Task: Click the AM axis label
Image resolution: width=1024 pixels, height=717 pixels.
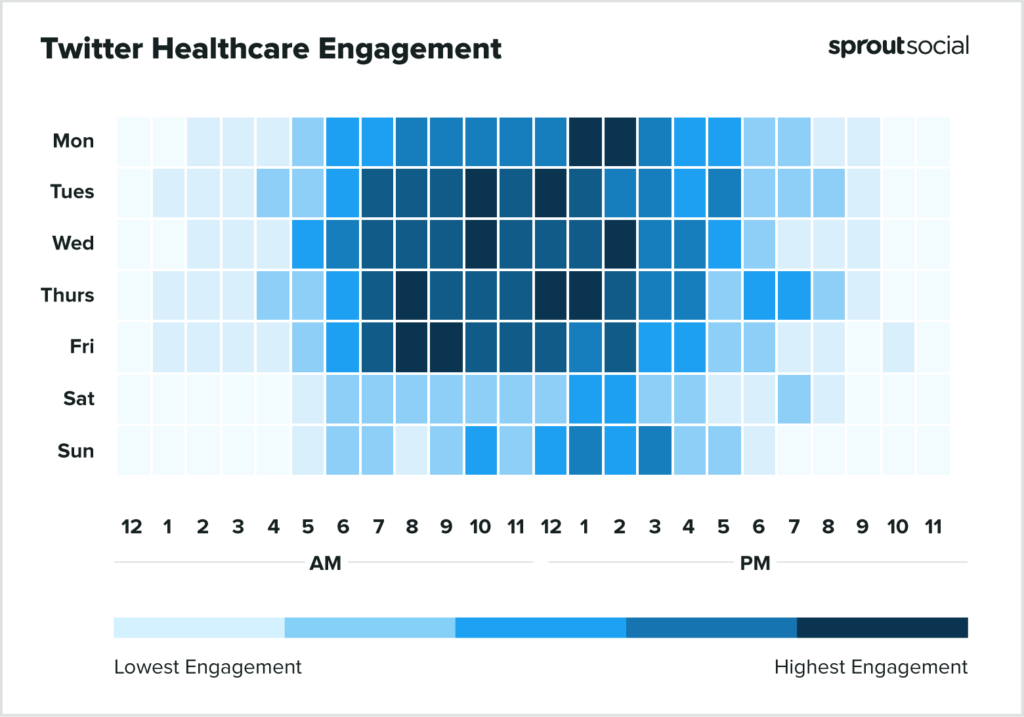Action: point(326,564)
